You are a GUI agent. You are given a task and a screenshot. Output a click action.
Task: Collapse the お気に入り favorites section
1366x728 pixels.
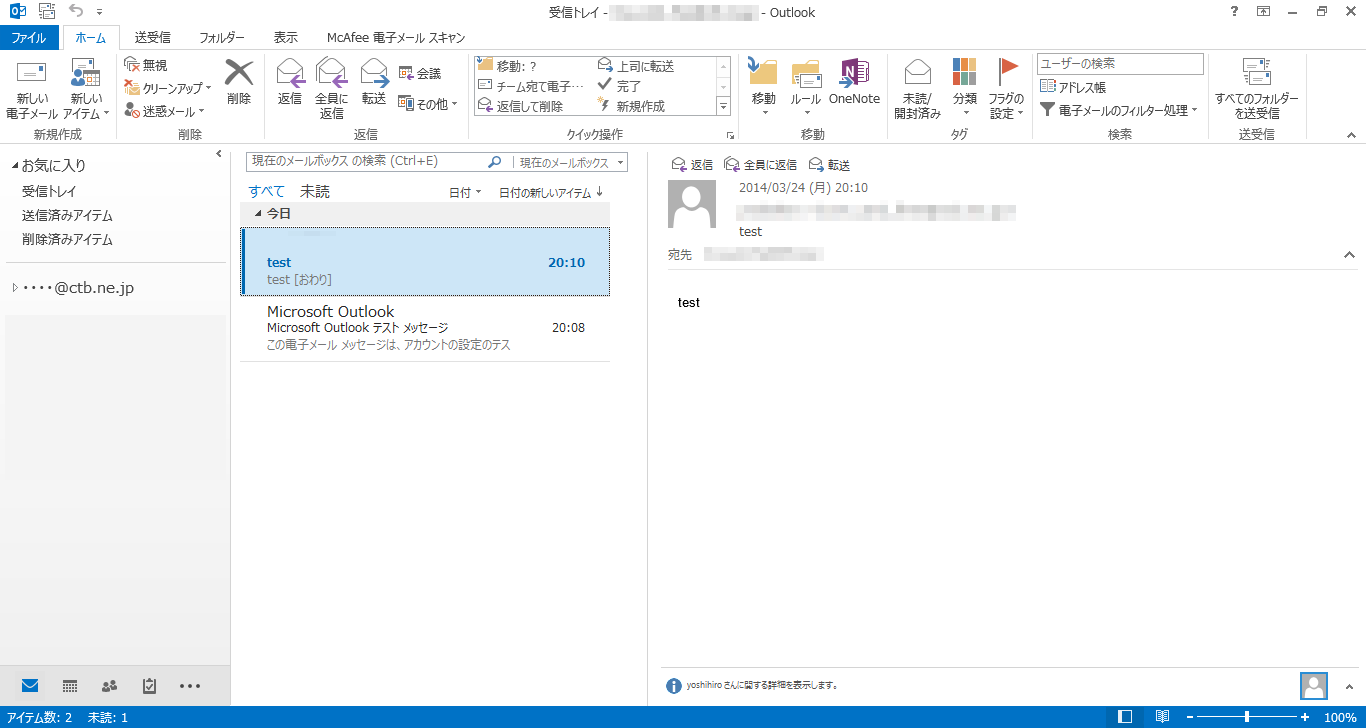click(x=15, y=166)
